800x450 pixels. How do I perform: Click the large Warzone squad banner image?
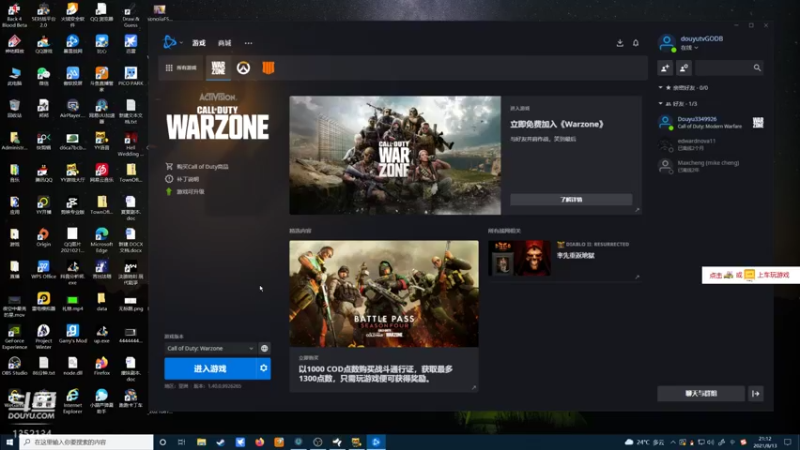[x=395, y=155]
